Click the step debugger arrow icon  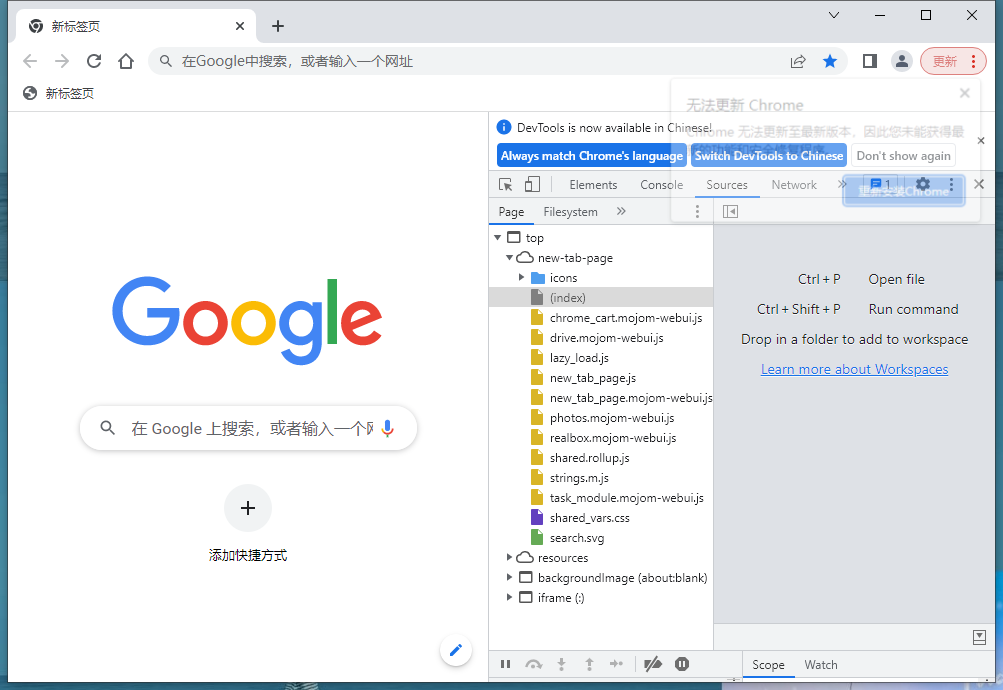617,664
